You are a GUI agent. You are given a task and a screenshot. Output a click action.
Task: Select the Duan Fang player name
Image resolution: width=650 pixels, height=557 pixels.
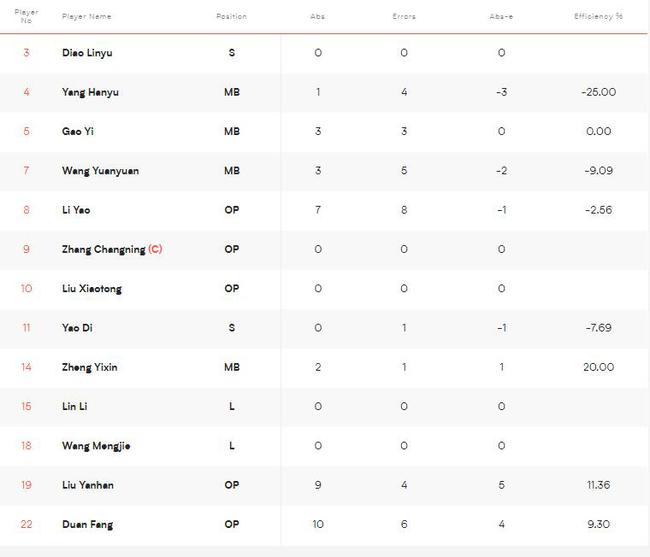tap(87, 524)
